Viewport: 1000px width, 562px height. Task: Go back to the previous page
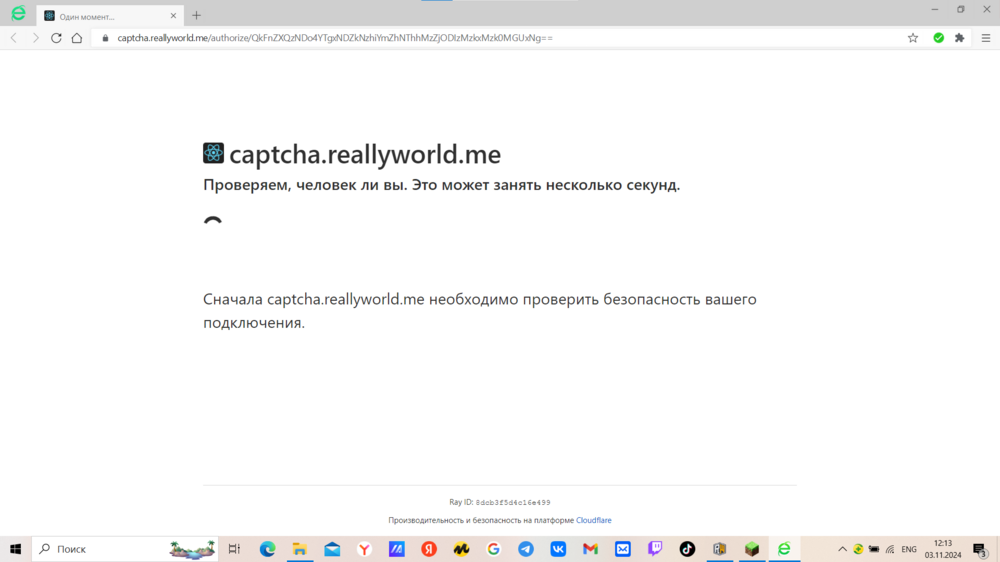14,38
